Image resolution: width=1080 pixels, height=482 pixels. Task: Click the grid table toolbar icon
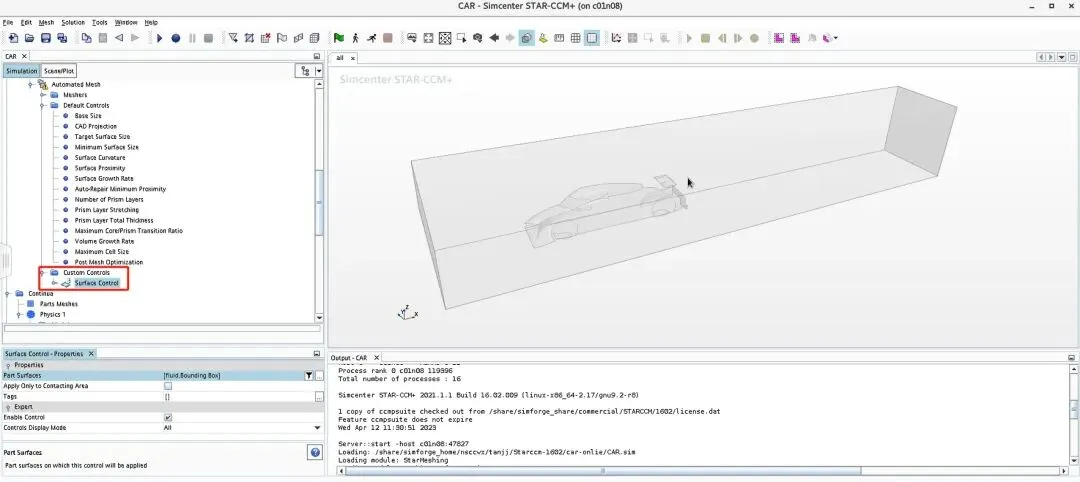575,39
